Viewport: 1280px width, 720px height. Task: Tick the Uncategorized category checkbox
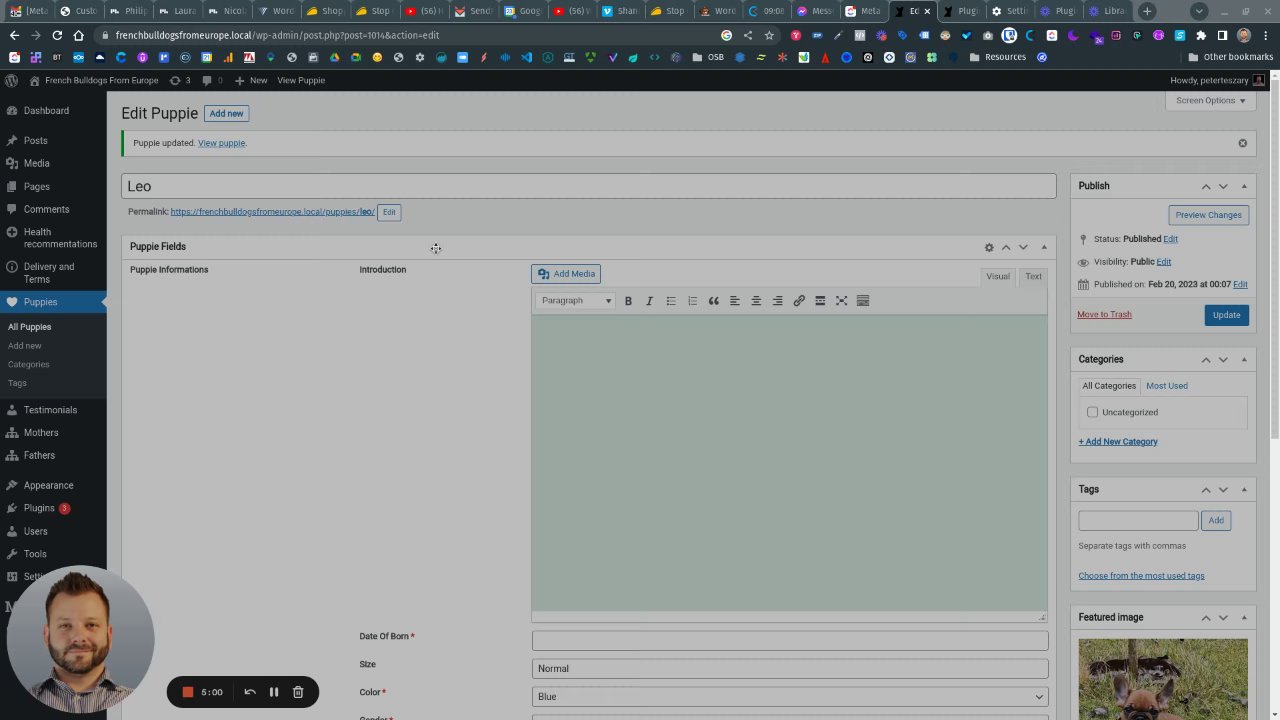click(x=1092, y=412)
